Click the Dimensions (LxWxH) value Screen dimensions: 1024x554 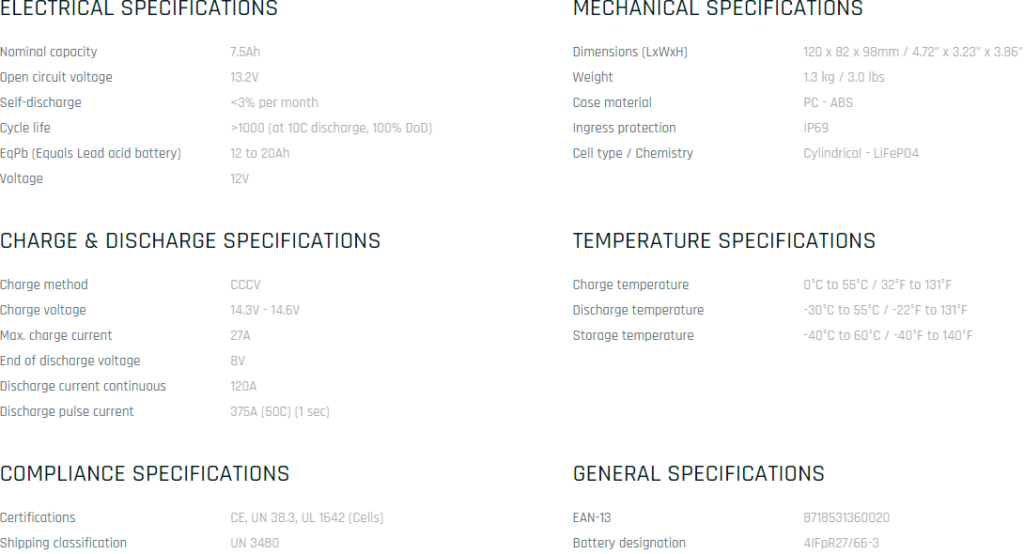coord(912,52)
